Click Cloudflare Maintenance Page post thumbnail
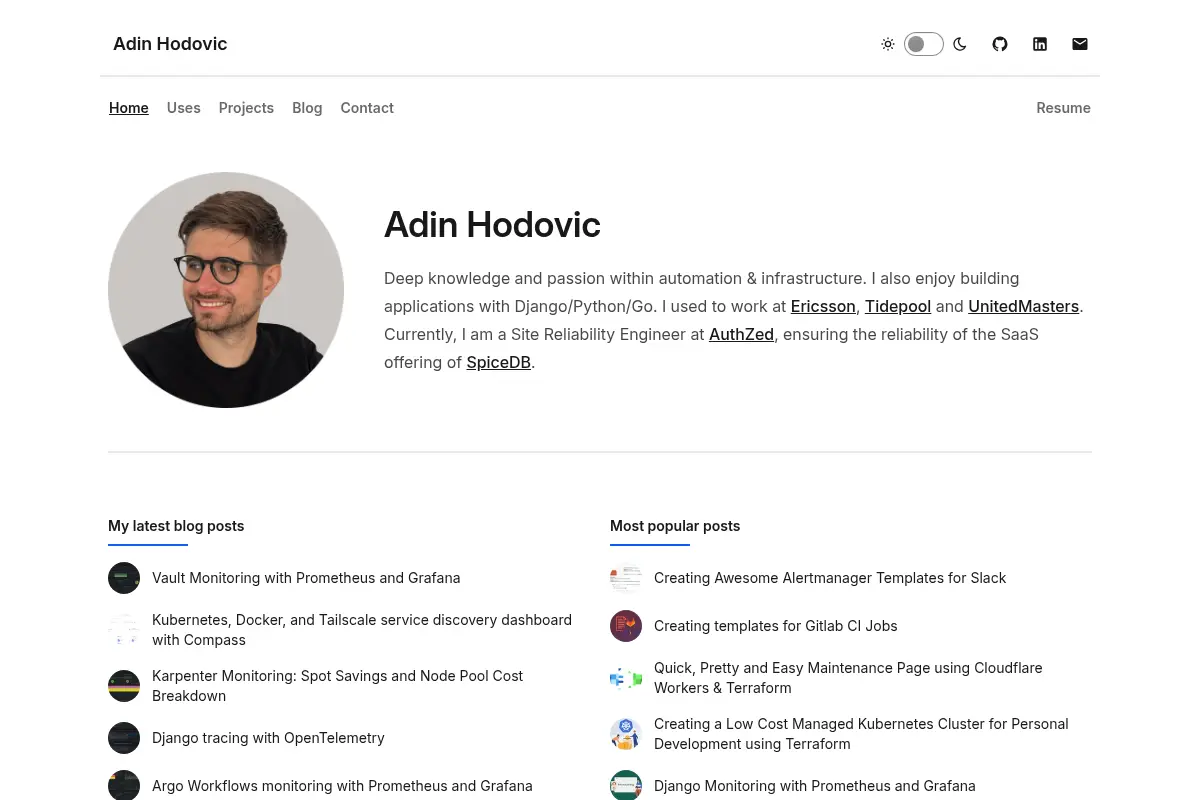 pyautogui.click(x=626, y=678)
